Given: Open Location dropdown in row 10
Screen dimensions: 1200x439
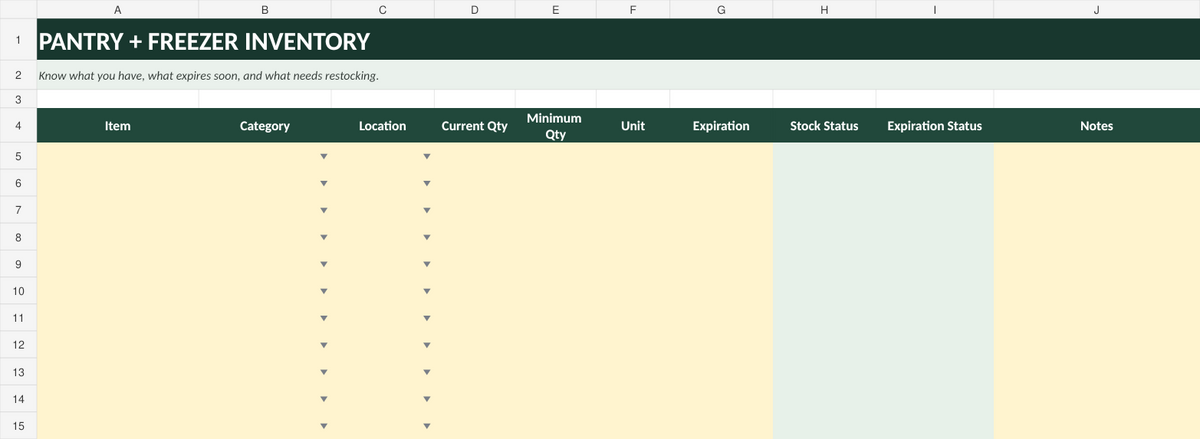Looking at the screenshot, I should [426, 292].
